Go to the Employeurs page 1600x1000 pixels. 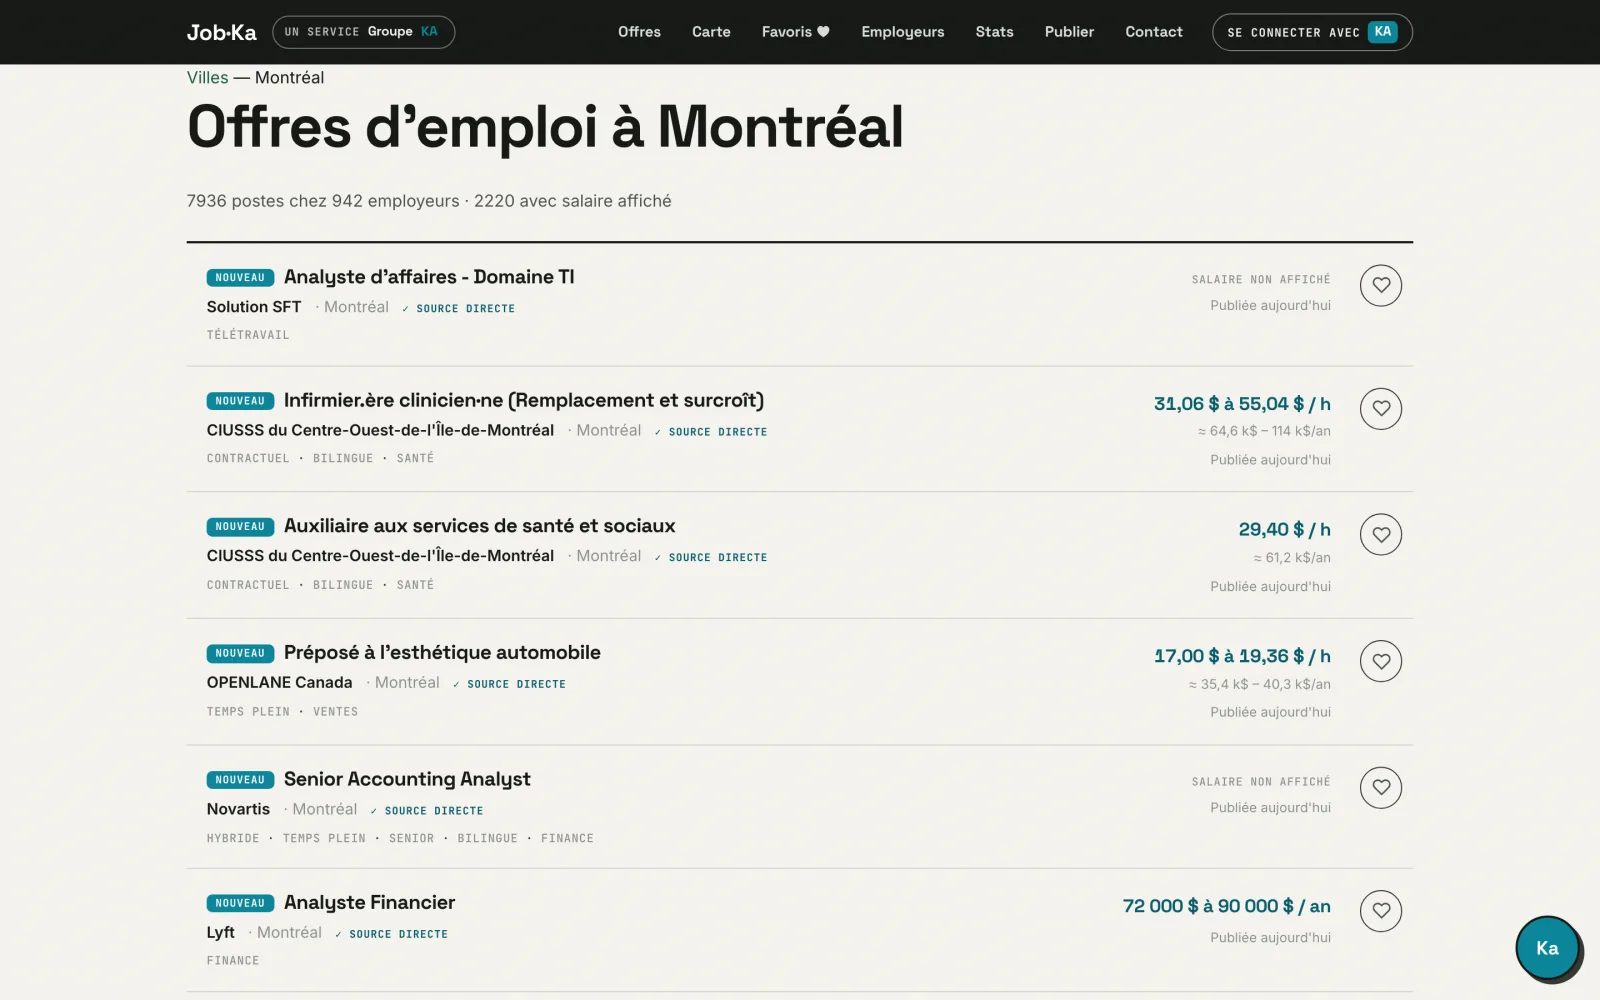(x=902, y=32)
